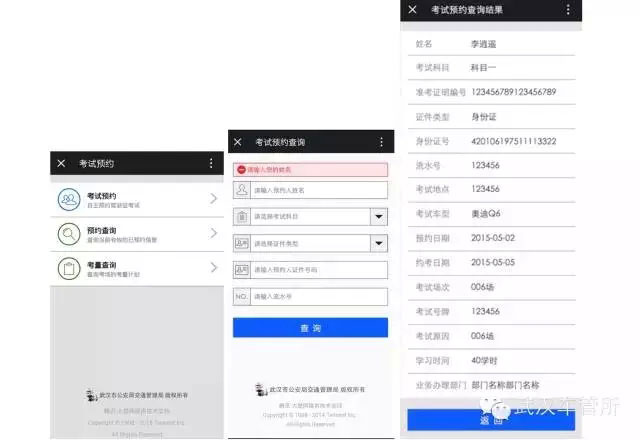Expand the chevron on the 考量查询 row
The image size is (640, 440).
point(213,268)
